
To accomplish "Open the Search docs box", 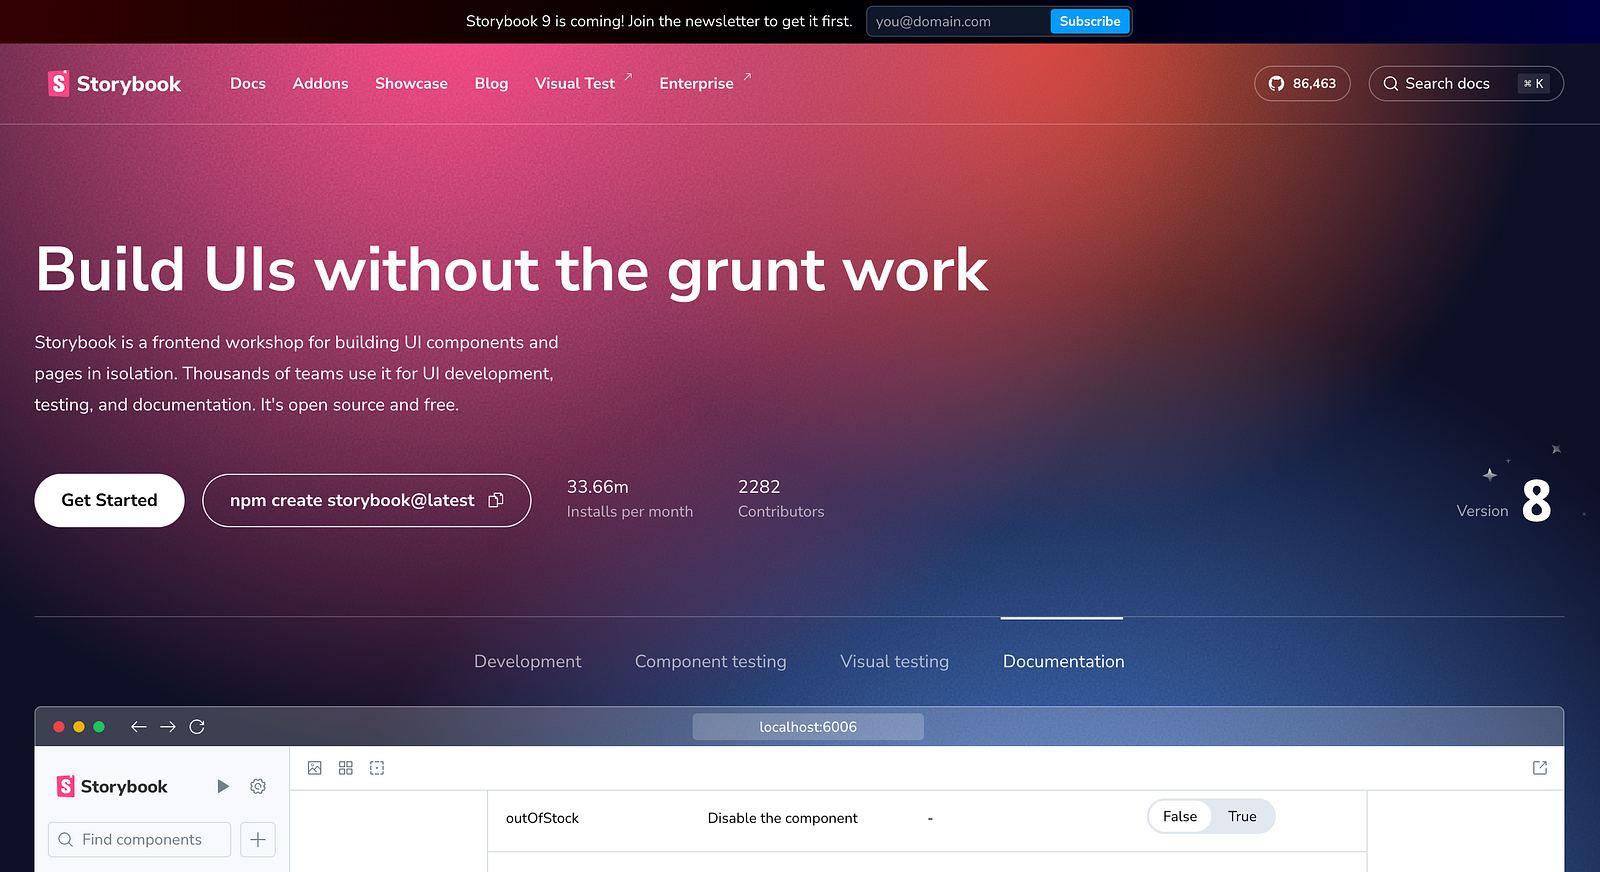I will (1466, 84).
